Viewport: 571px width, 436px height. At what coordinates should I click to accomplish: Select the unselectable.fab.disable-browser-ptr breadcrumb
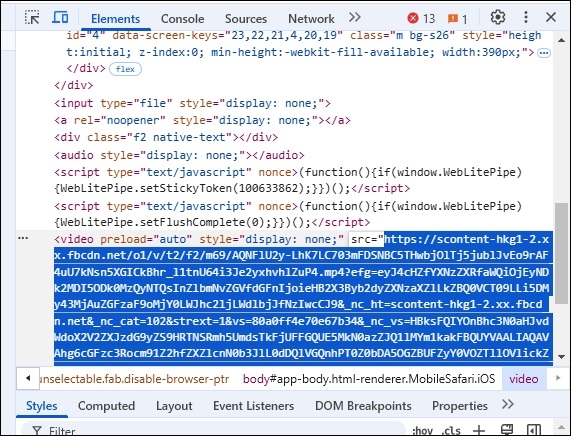coord(135,379)
